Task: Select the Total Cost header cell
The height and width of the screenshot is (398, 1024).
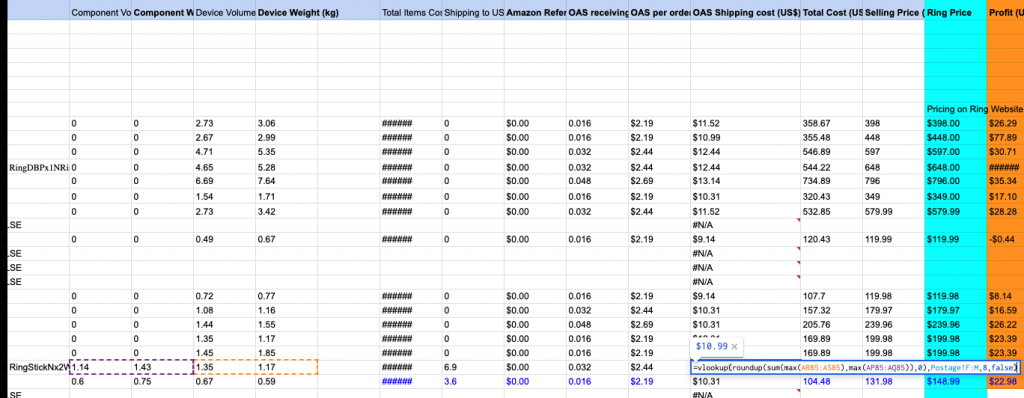Action: tap(831, 12)
